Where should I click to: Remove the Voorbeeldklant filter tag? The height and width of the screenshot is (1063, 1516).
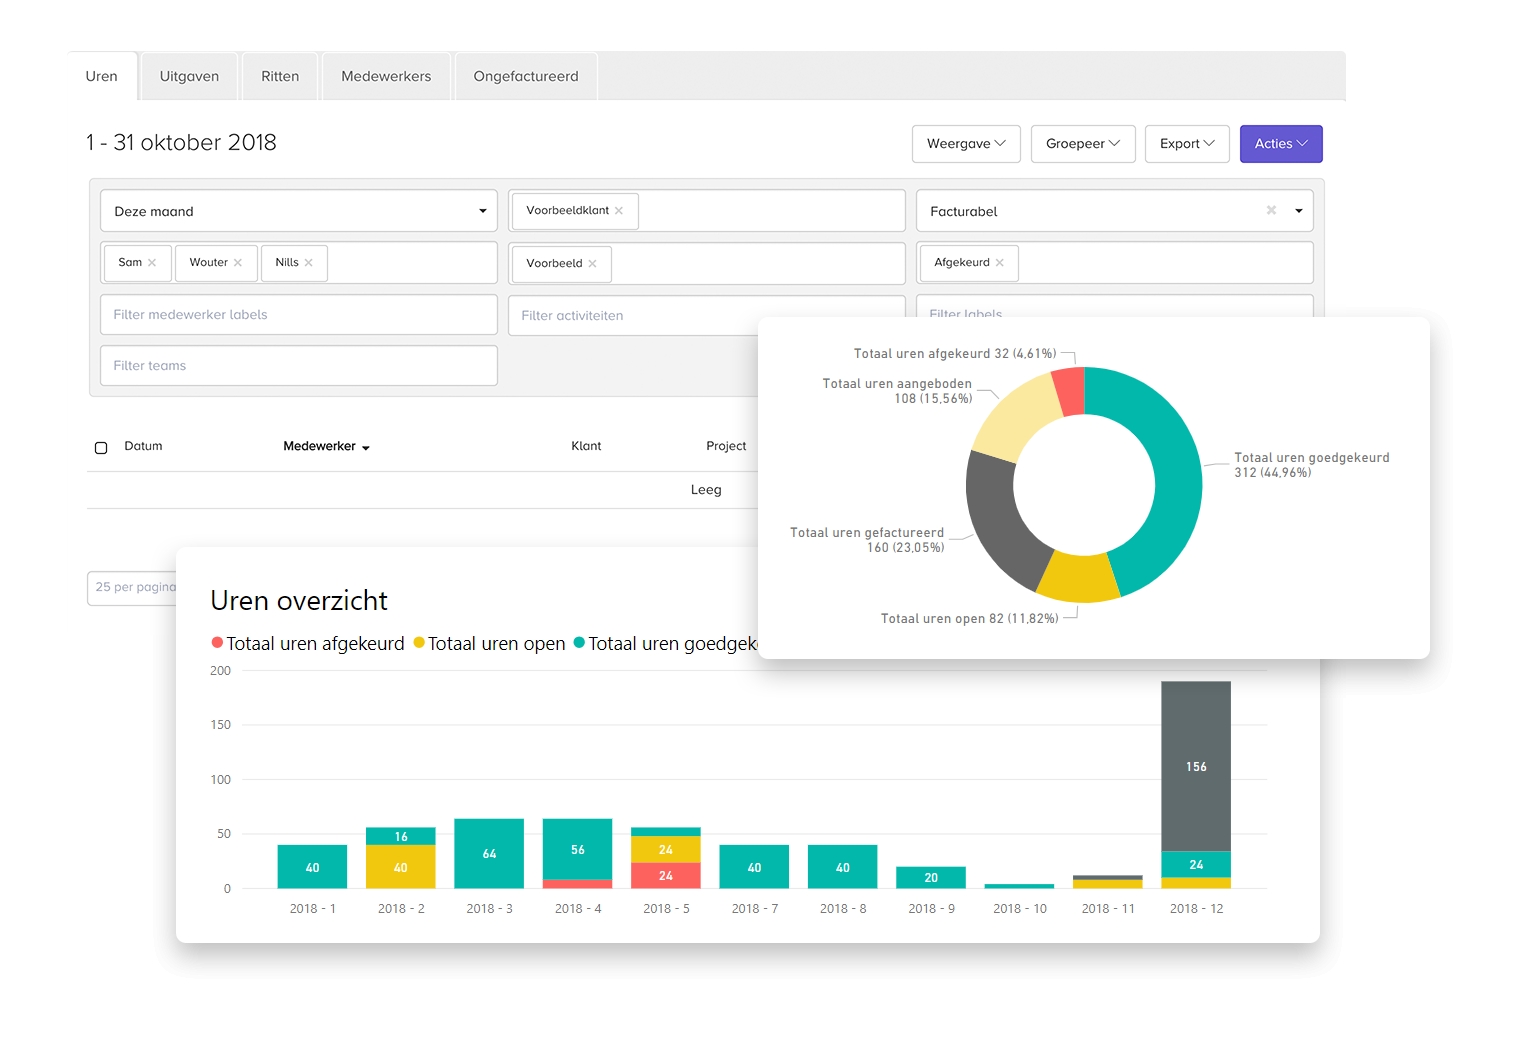tap(619, 211)
